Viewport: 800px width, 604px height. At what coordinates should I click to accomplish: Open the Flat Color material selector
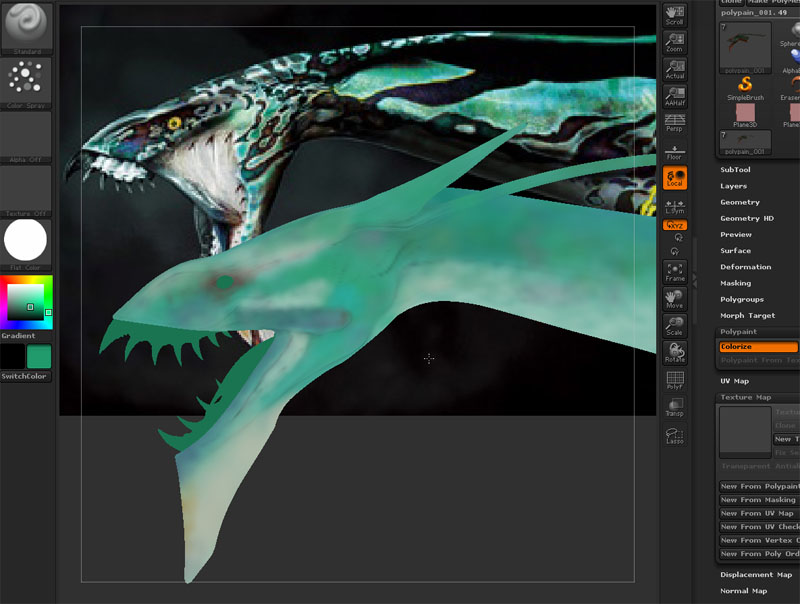26,245
